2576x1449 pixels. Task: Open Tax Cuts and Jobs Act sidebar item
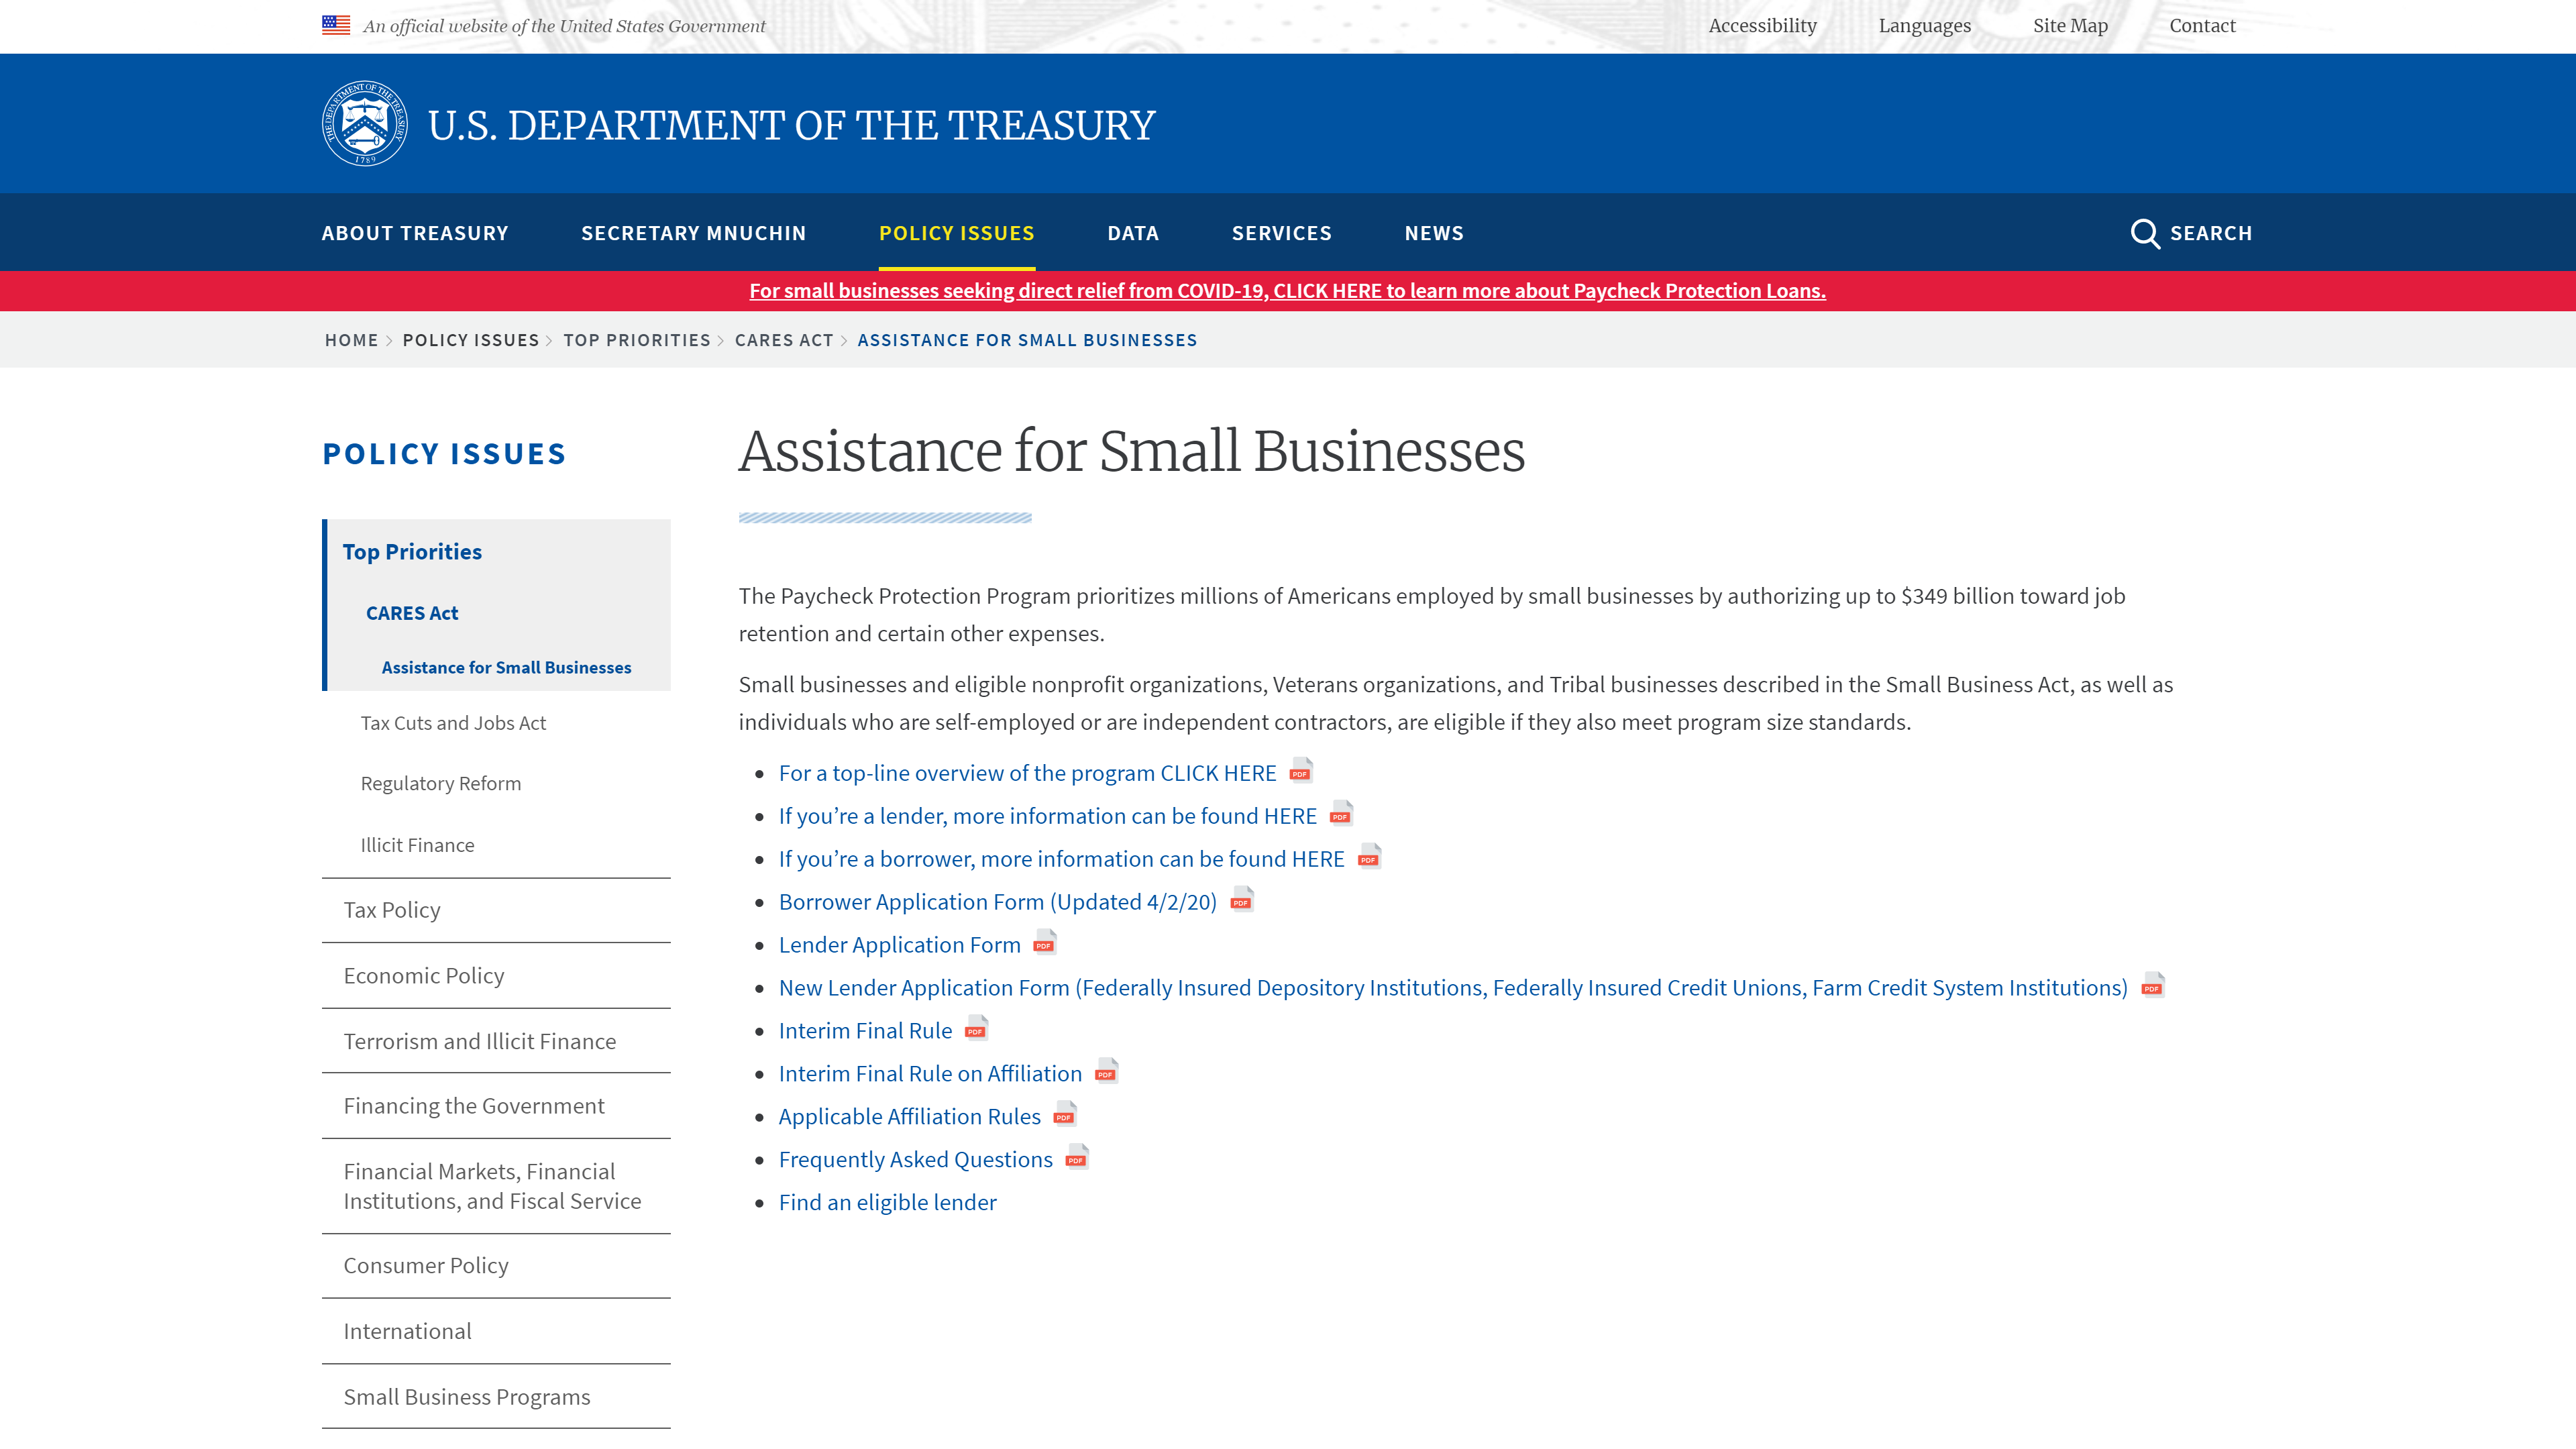[x=453, y=723]
